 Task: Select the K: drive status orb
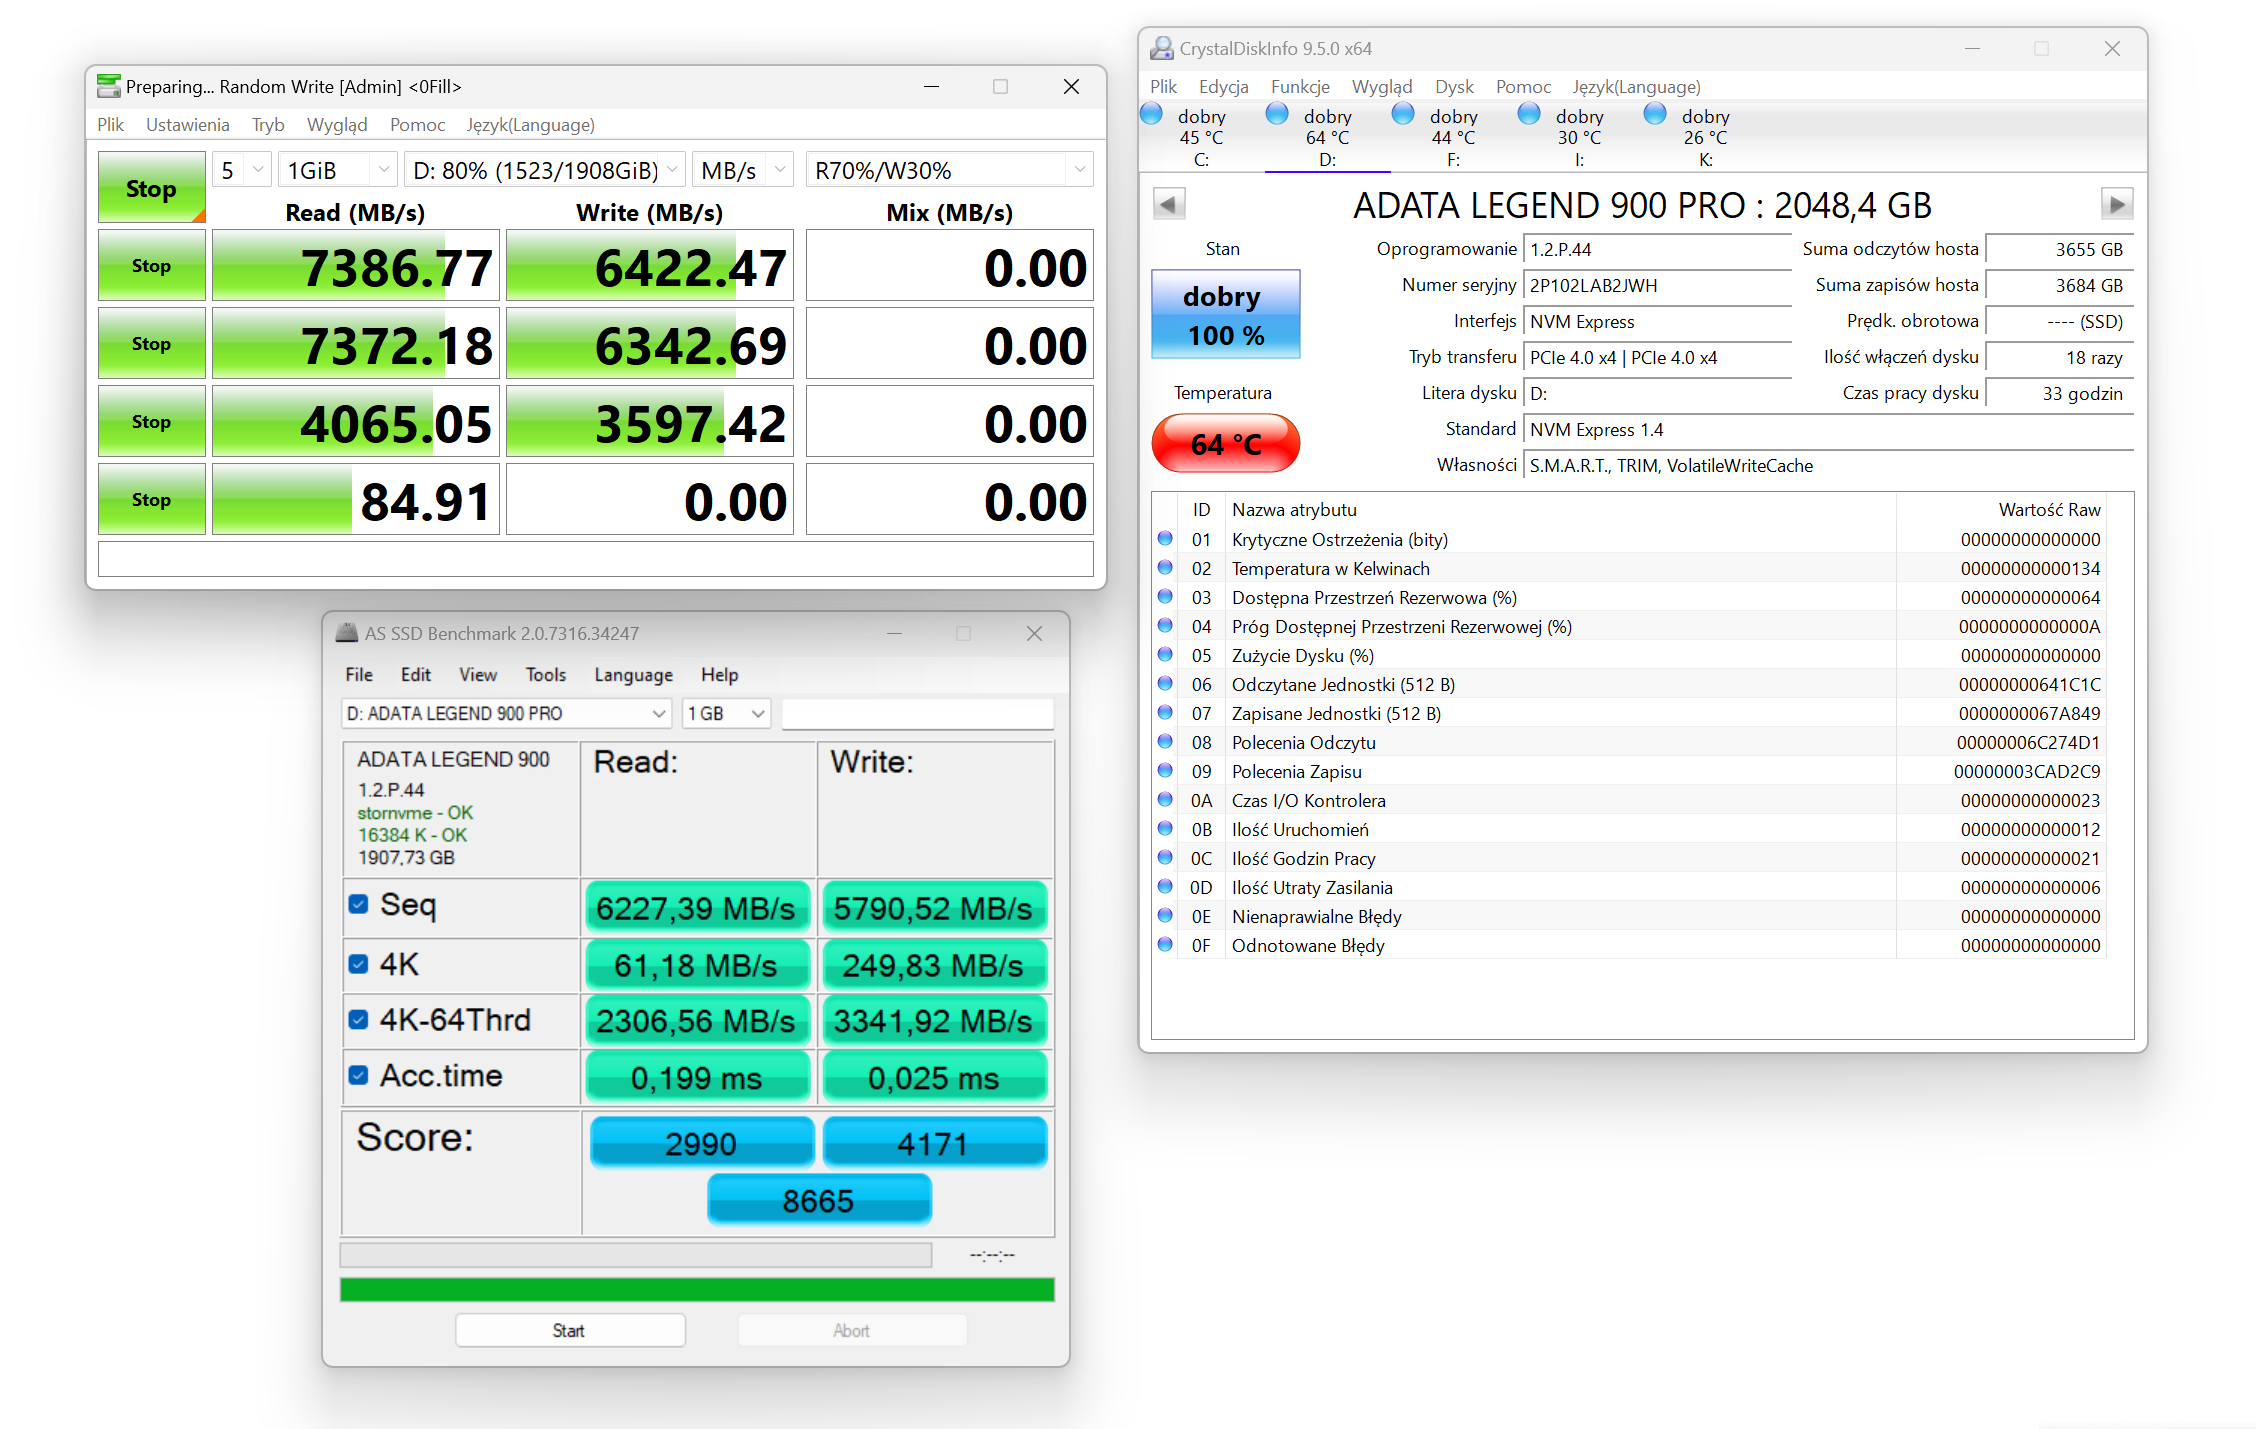(x=1656, y=114)
